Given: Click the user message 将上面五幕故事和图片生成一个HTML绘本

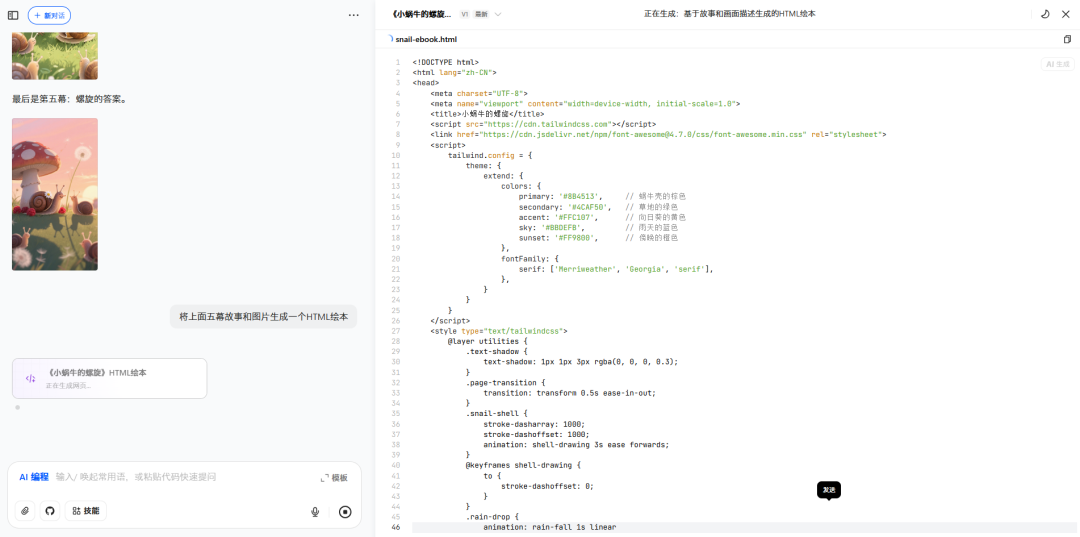Looking at the screenshot, I should pyautogui.click(x=264, y=317).
